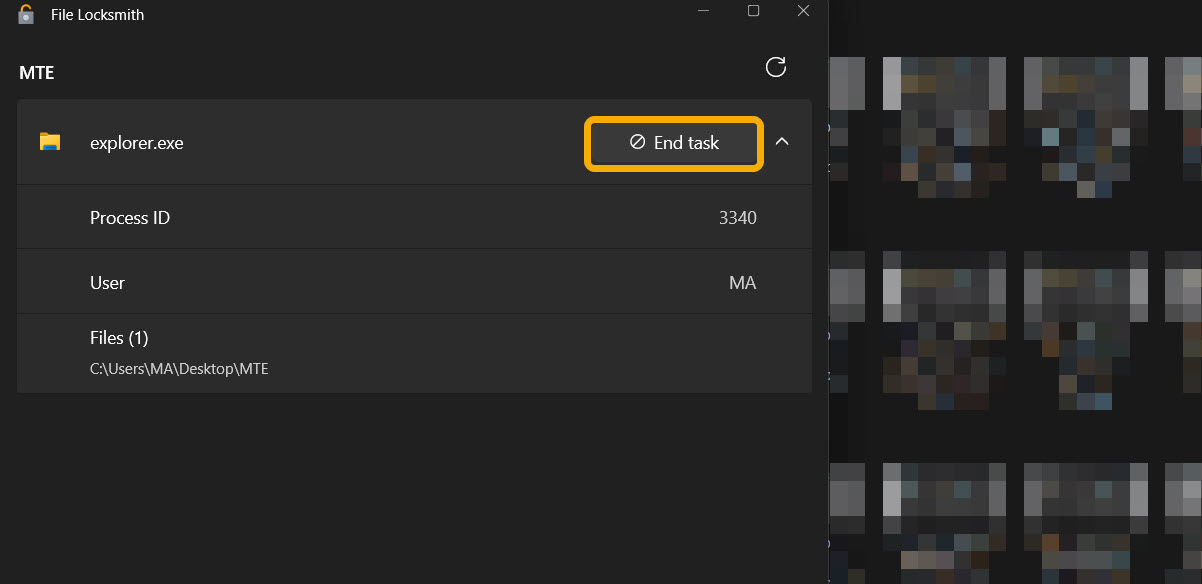This screenshot has width=1202, height=584.
Task: Click the folder icon next to explorer.exe
Action: 50,142
